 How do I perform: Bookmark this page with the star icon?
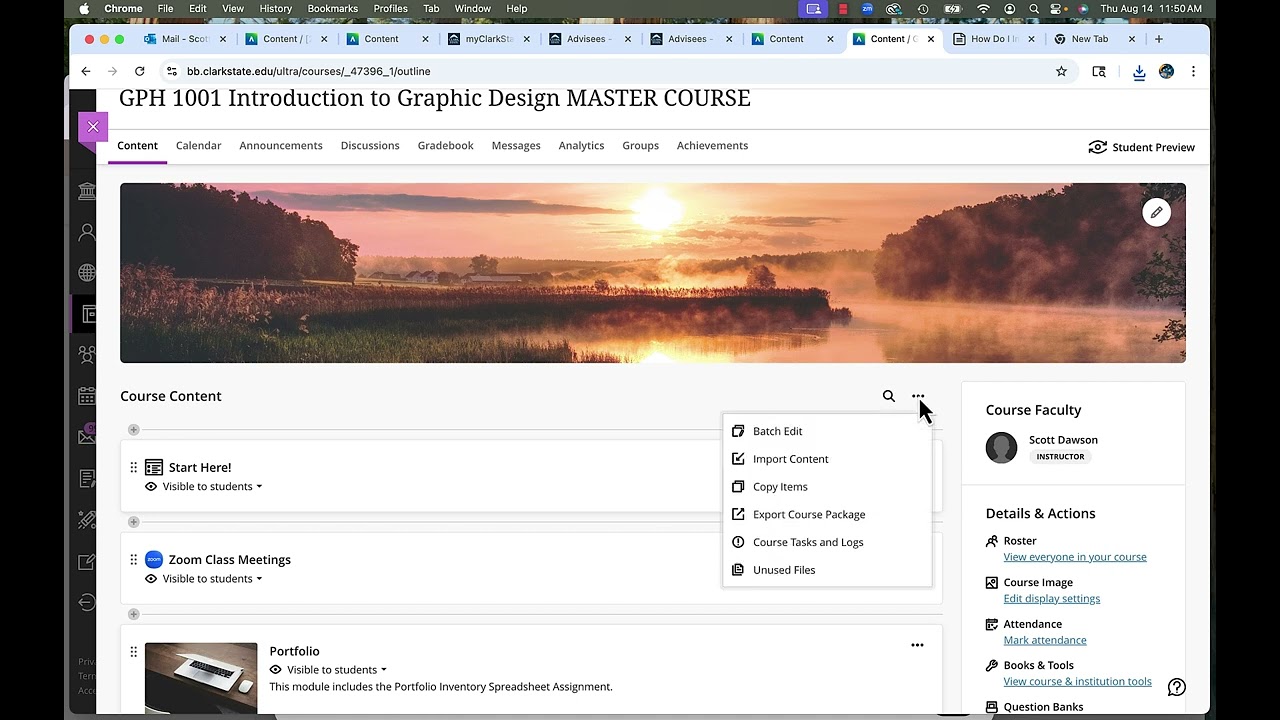coord(1061,71)
